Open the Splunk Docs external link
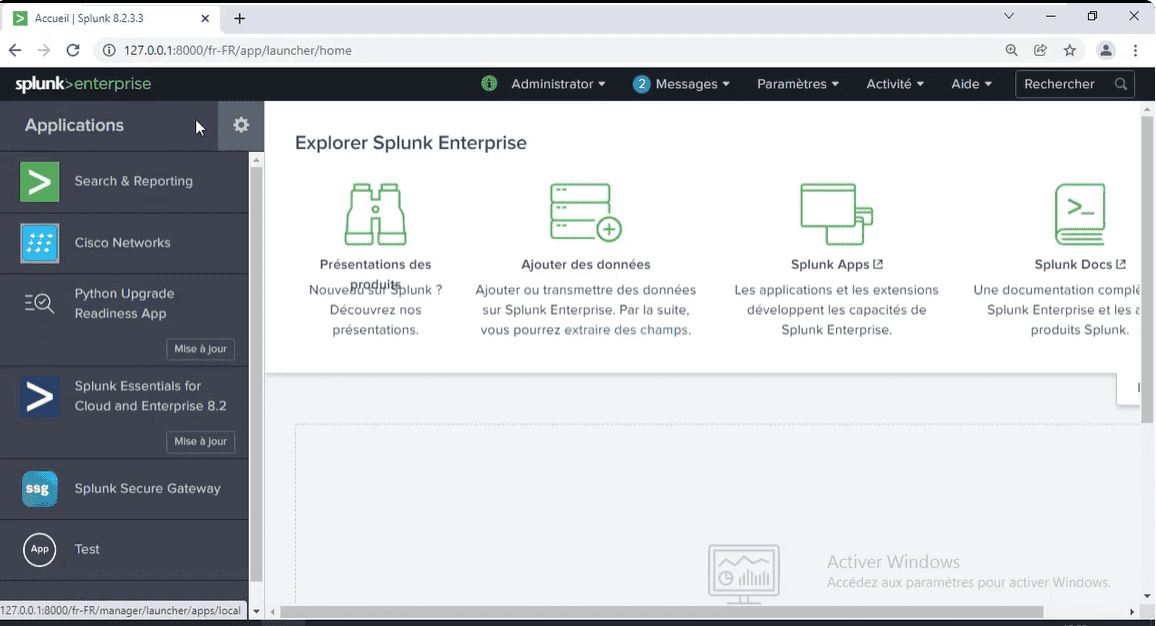Image resolution: width=1156 pixels, height=626 pixels. pyautogui.click(x=1080, y=264)
